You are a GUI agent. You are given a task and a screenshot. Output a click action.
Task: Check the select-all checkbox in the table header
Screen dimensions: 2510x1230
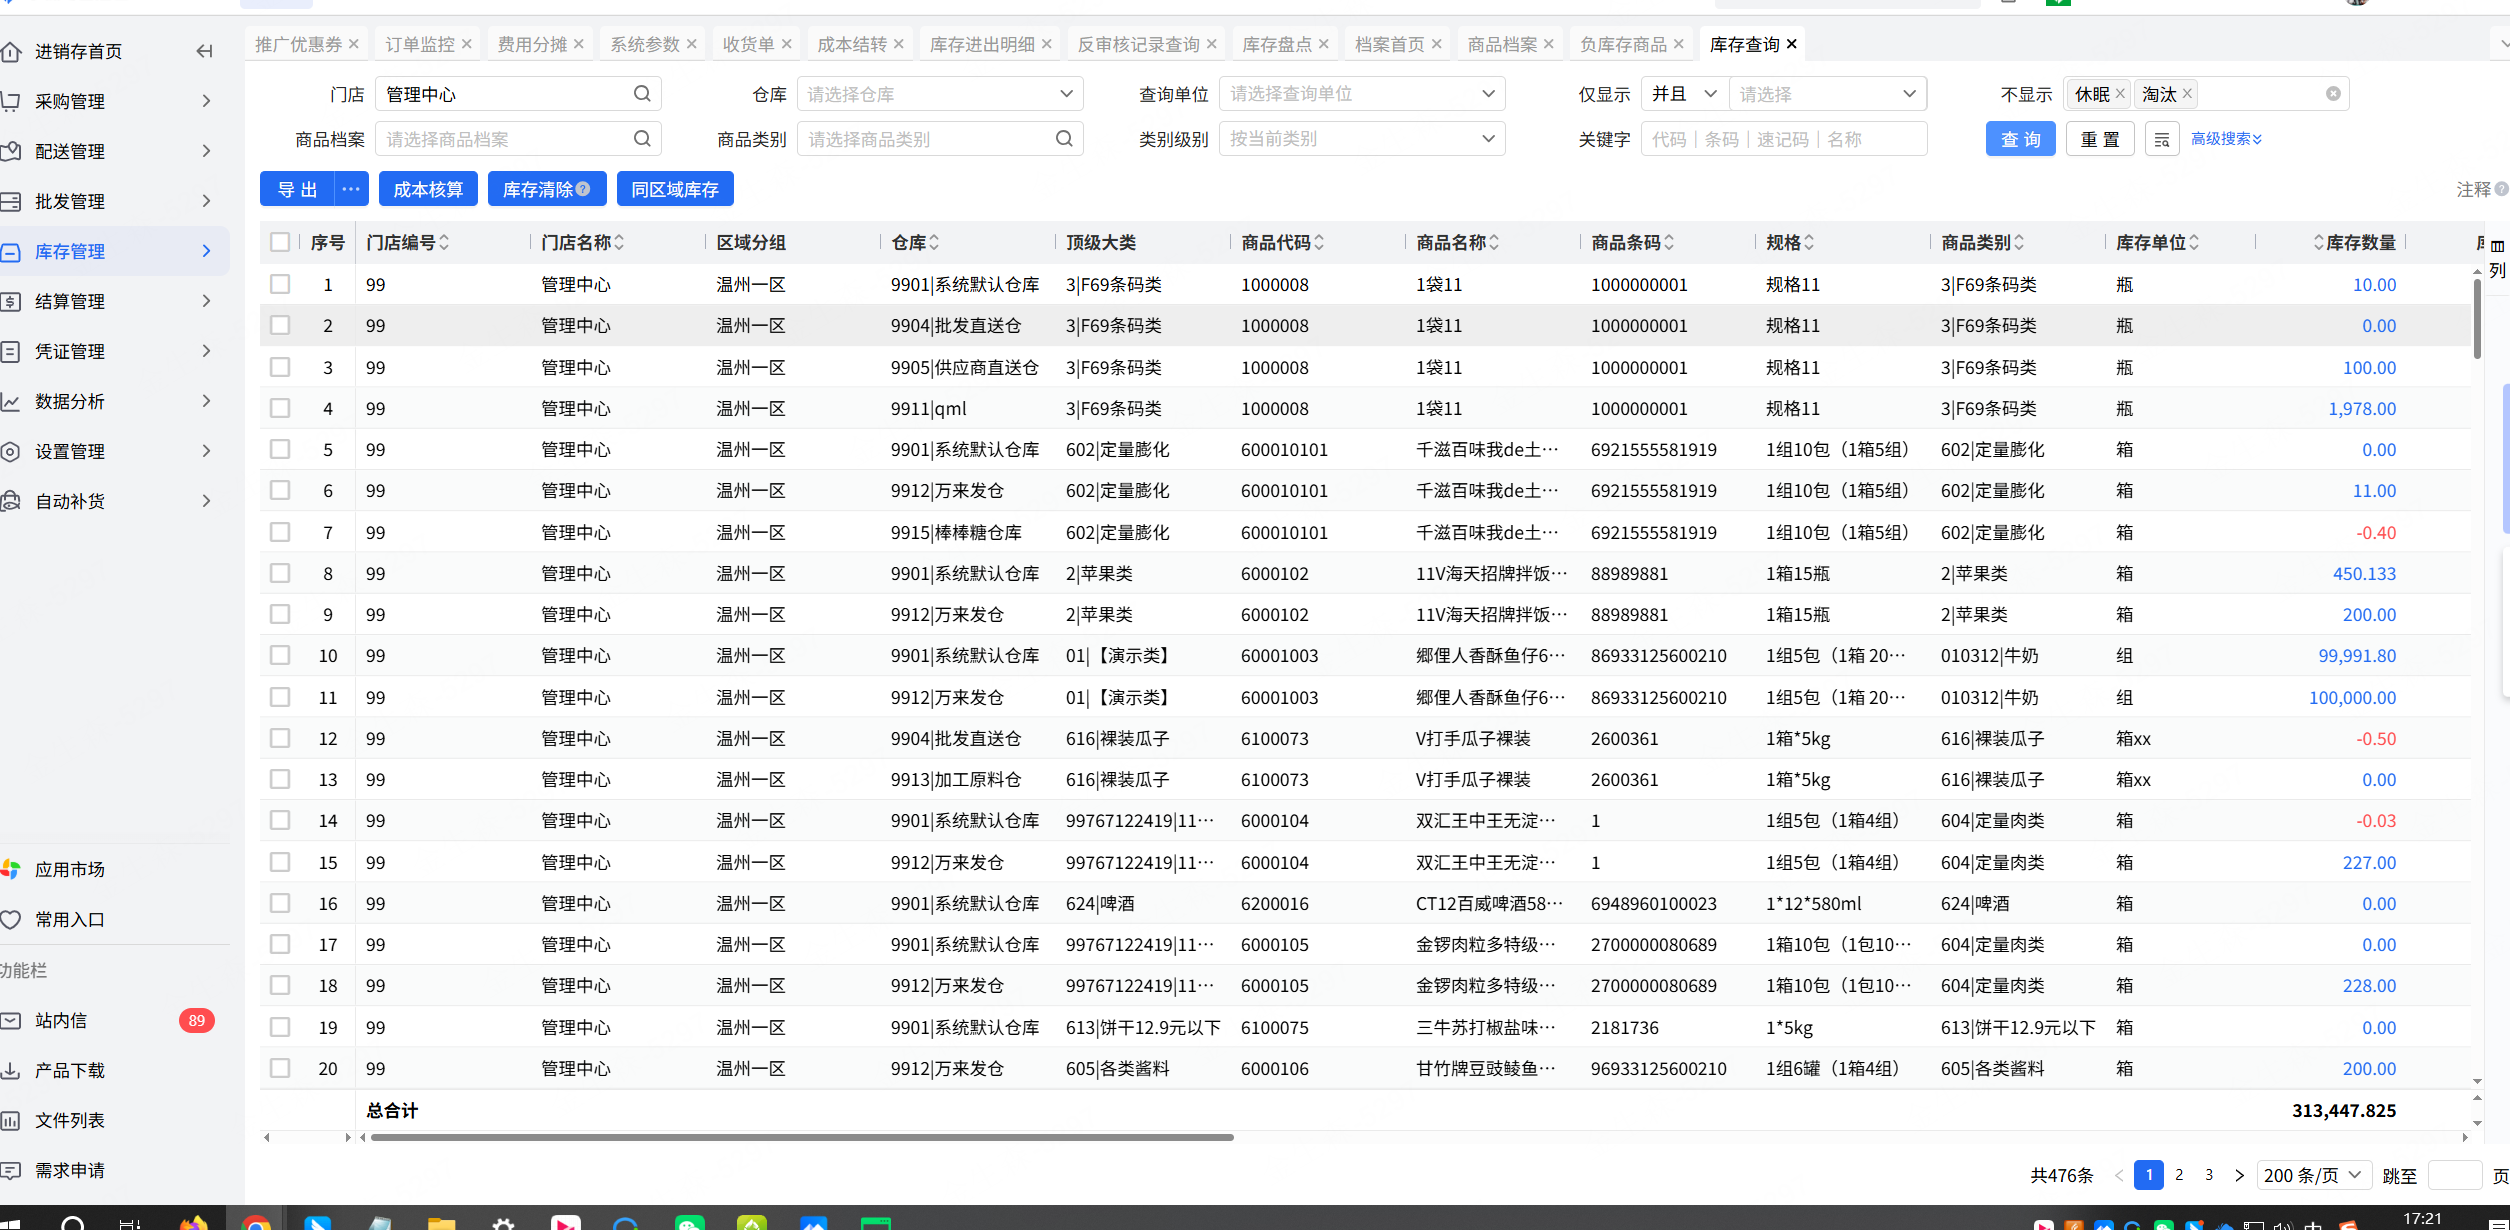(x=280, y=242)
